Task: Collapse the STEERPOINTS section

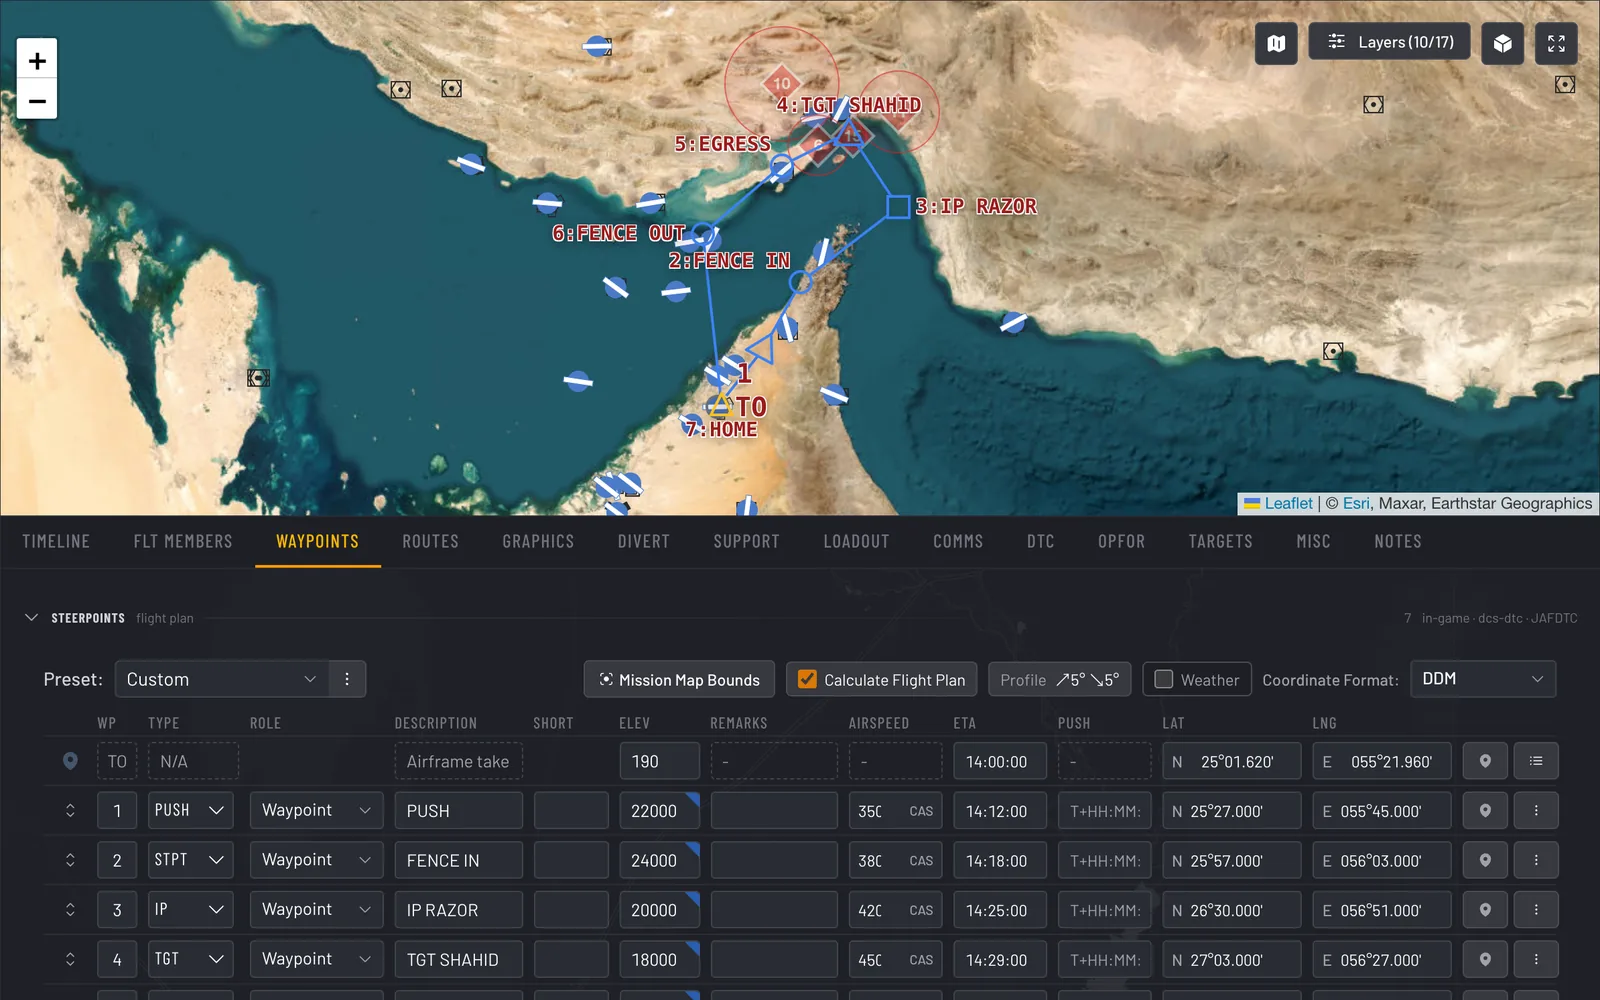Action: [x=31, y=618]
